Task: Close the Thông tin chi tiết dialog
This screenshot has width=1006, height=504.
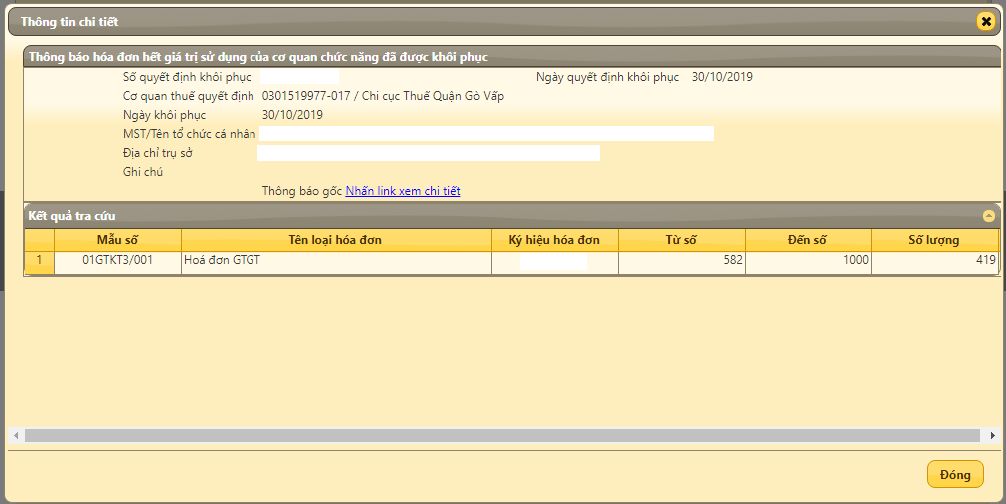Action: click(x=986, y=21)
